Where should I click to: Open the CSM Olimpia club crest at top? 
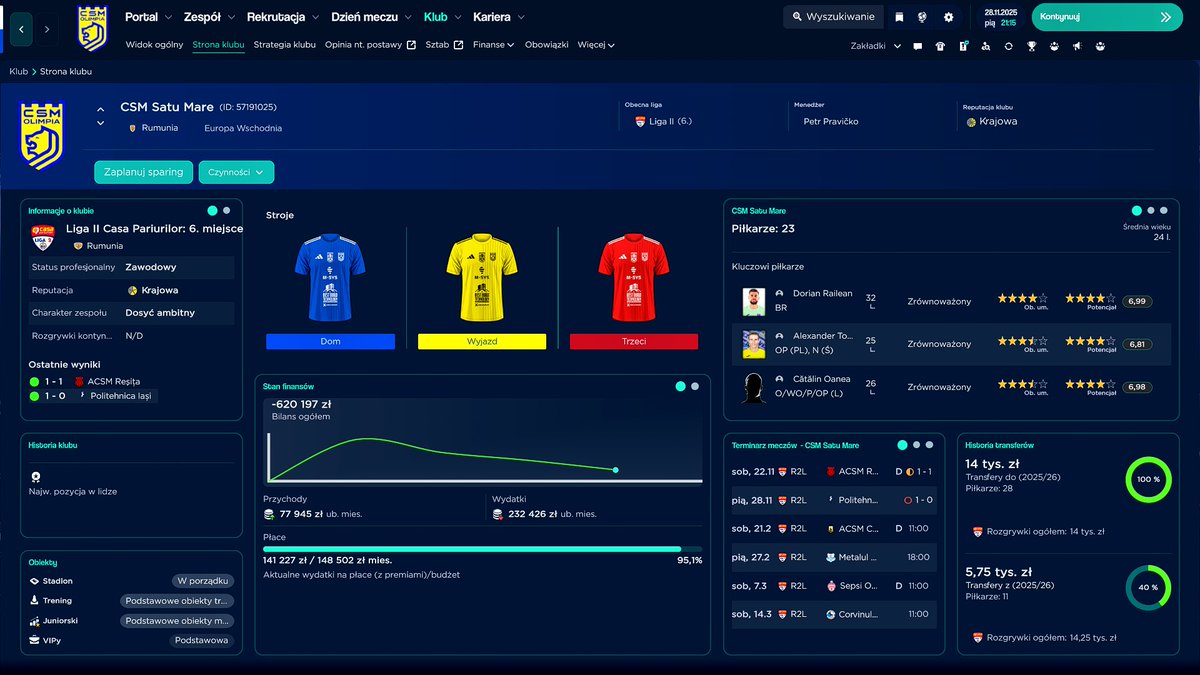coord(92,28)
